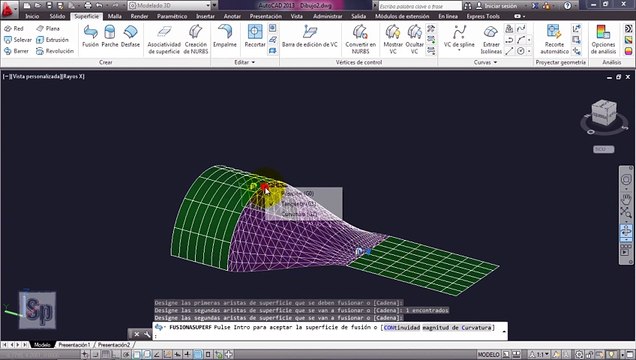Click the MODELO status bar button
The image size is (636, 360).
[488, 355]
